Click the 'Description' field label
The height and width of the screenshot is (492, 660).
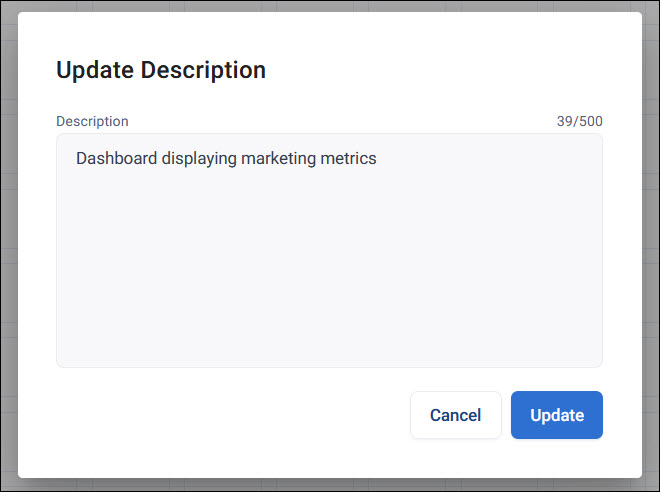[92, 121]
